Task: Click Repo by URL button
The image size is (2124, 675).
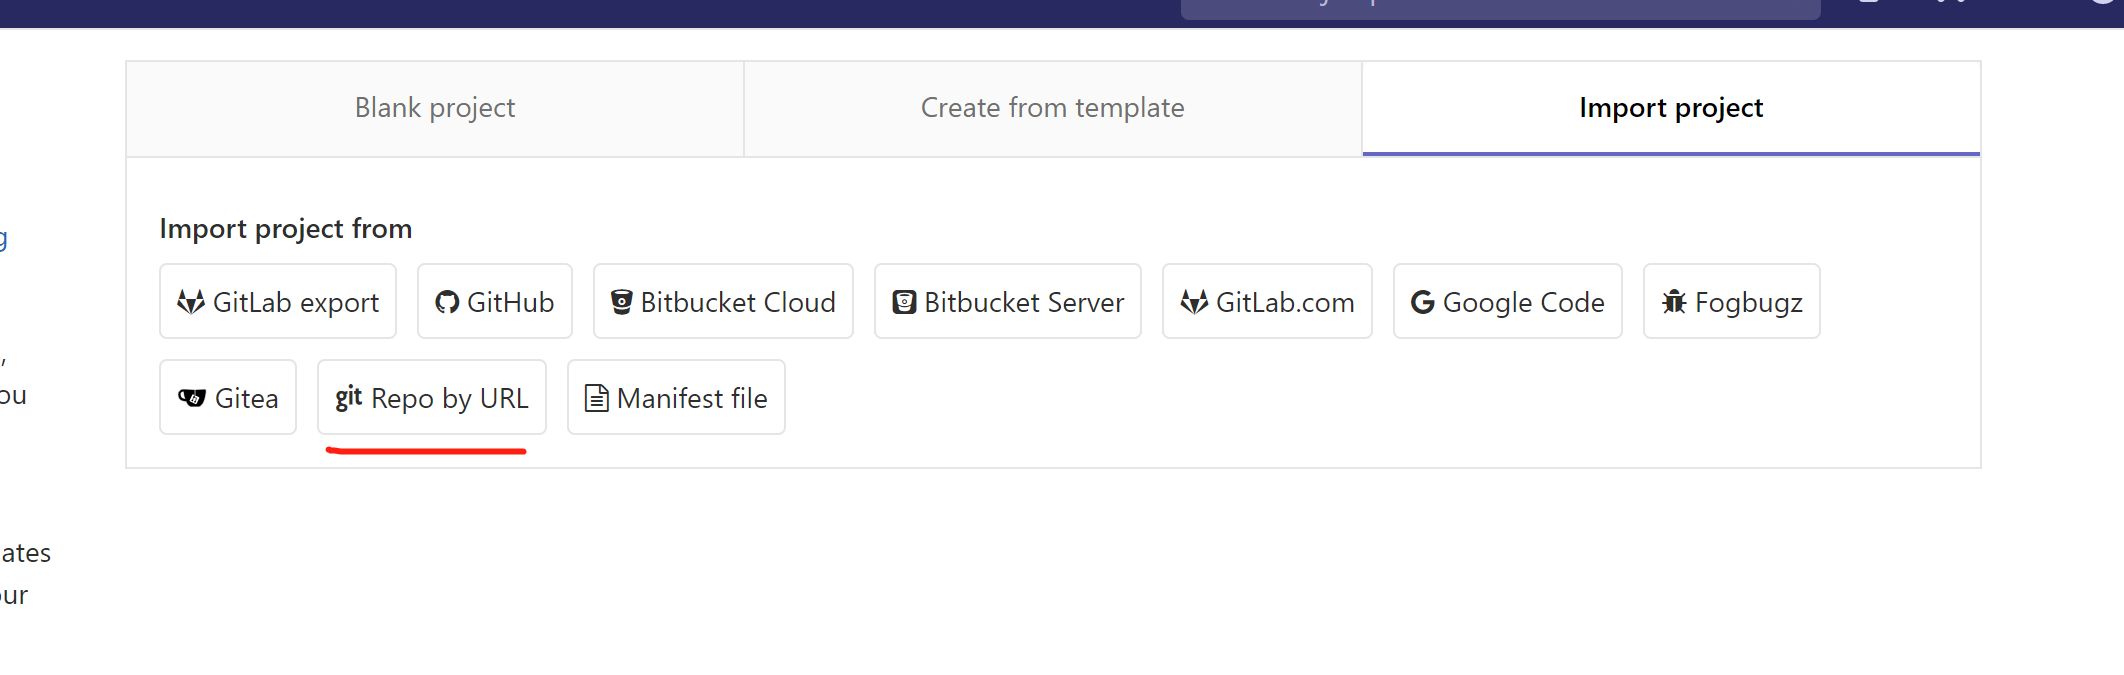Action: 432,397
